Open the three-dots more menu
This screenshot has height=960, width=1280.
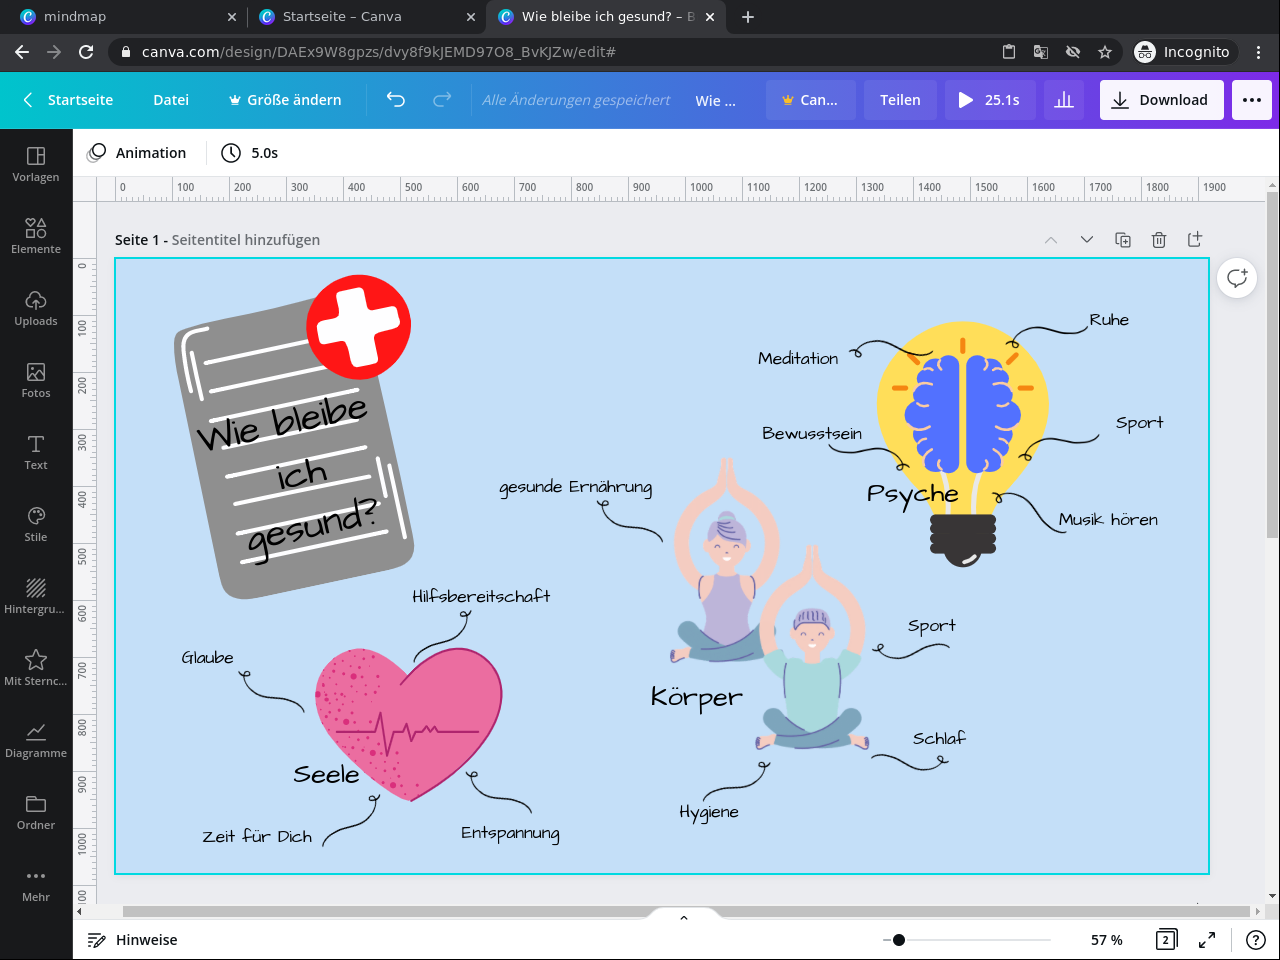click(1252, 100)
